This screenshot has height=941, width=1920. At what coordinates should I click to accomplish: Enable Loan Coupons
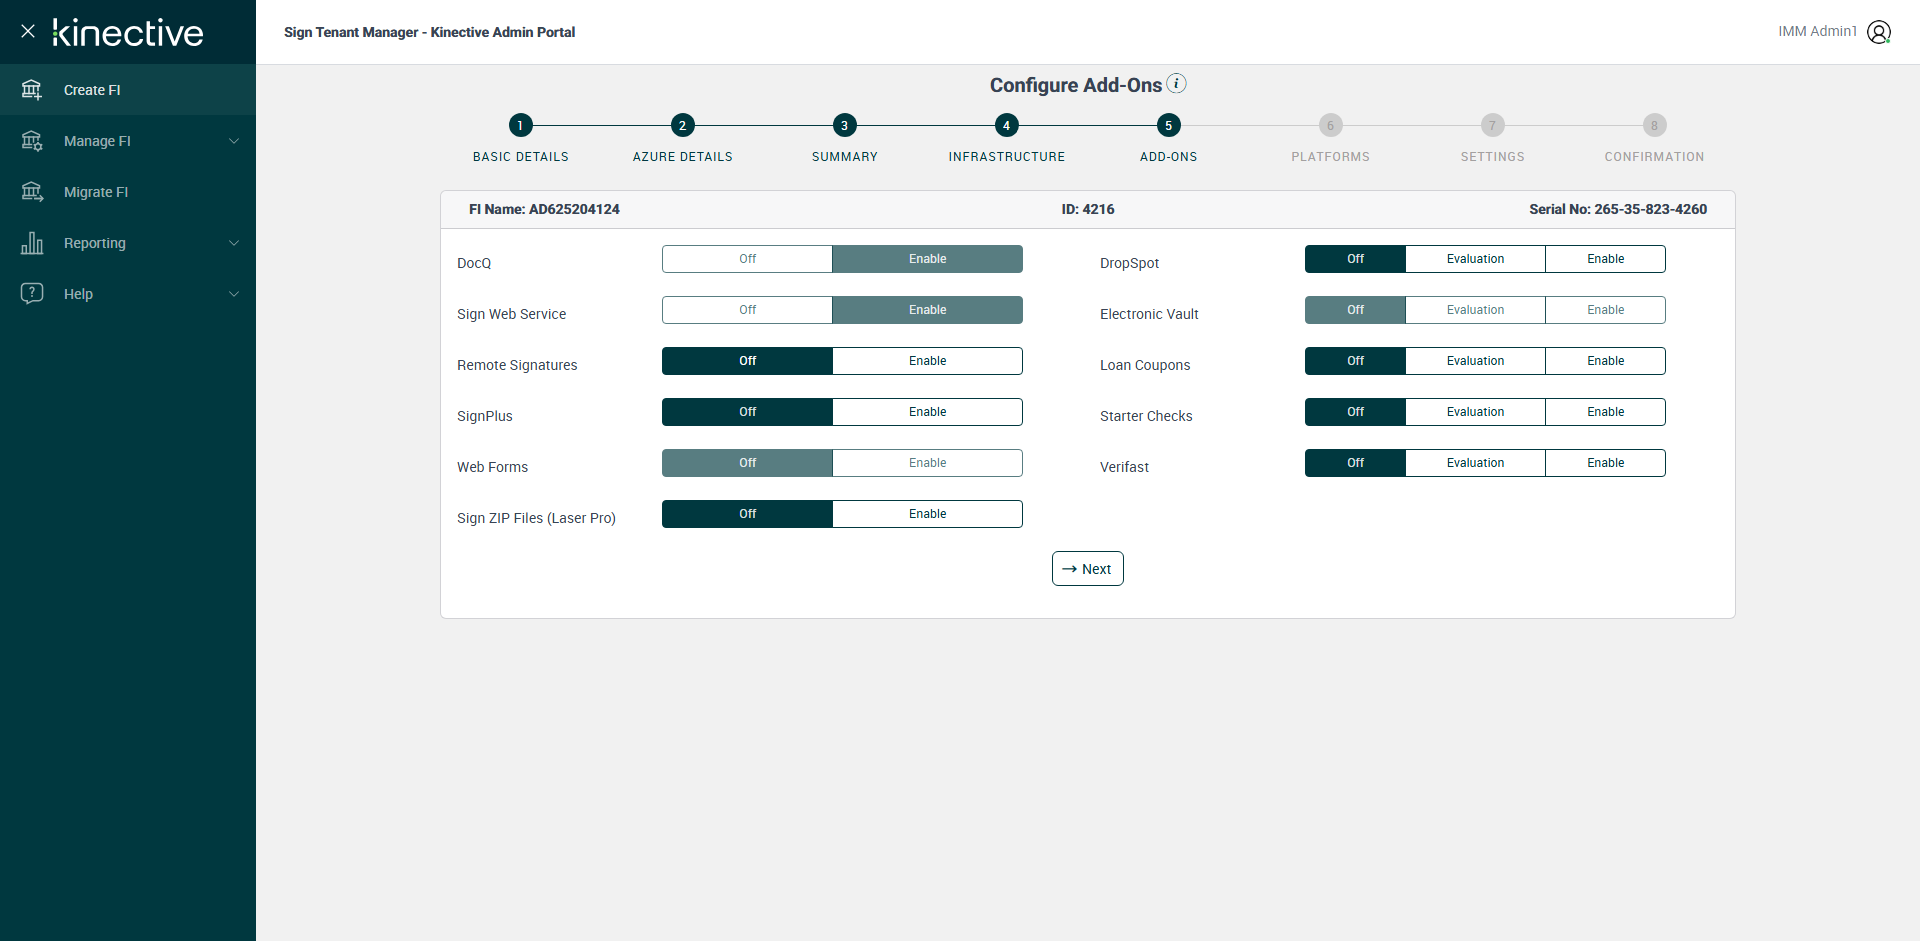click(1605, 361)
